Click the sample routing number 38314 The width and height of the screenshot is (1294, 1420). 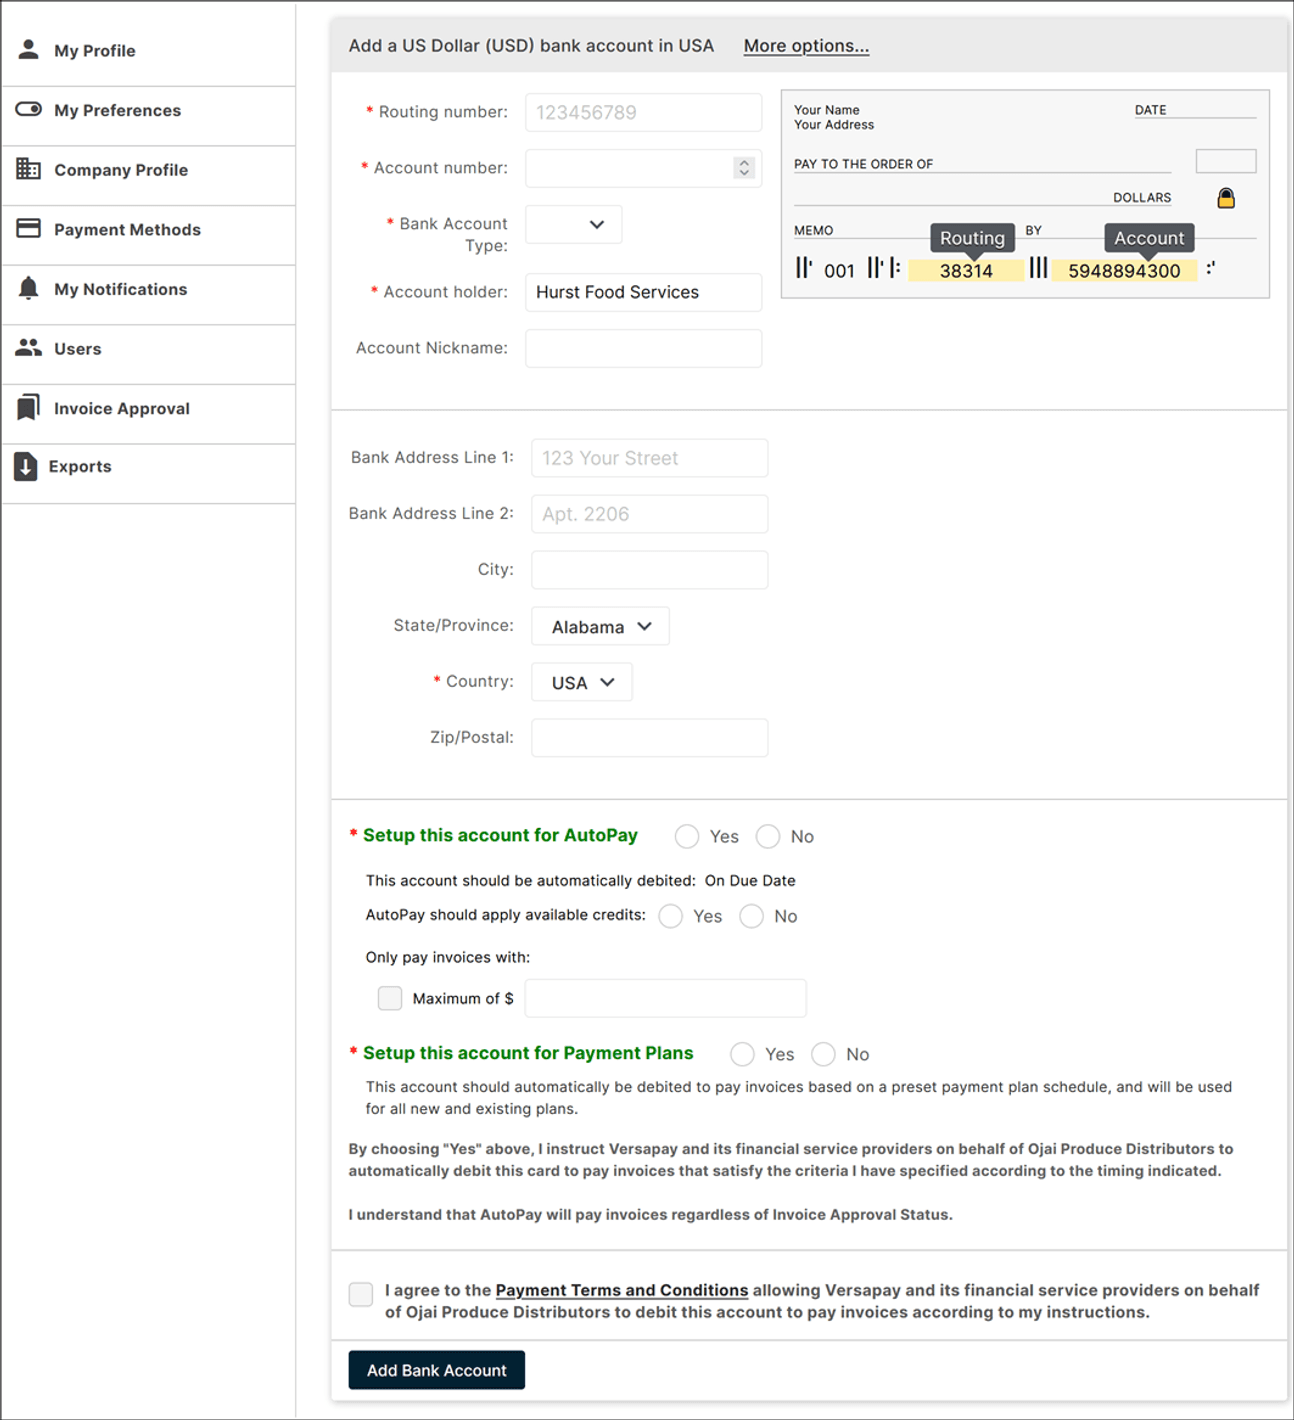966,270
